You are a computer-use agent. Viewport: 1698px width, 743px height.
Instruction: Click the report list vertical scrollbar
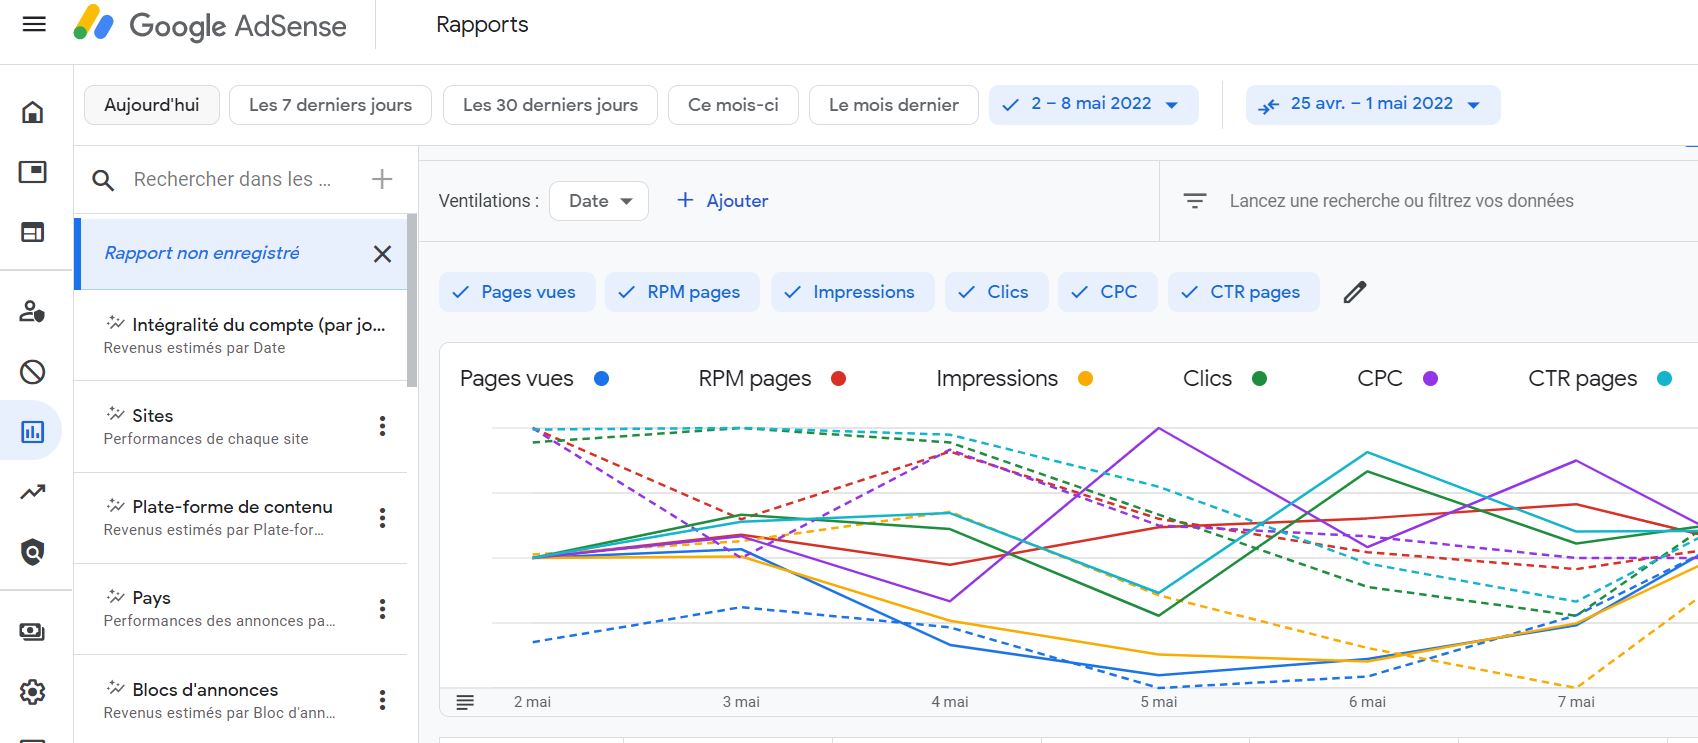pyautogui.click(x=412, y=300)
